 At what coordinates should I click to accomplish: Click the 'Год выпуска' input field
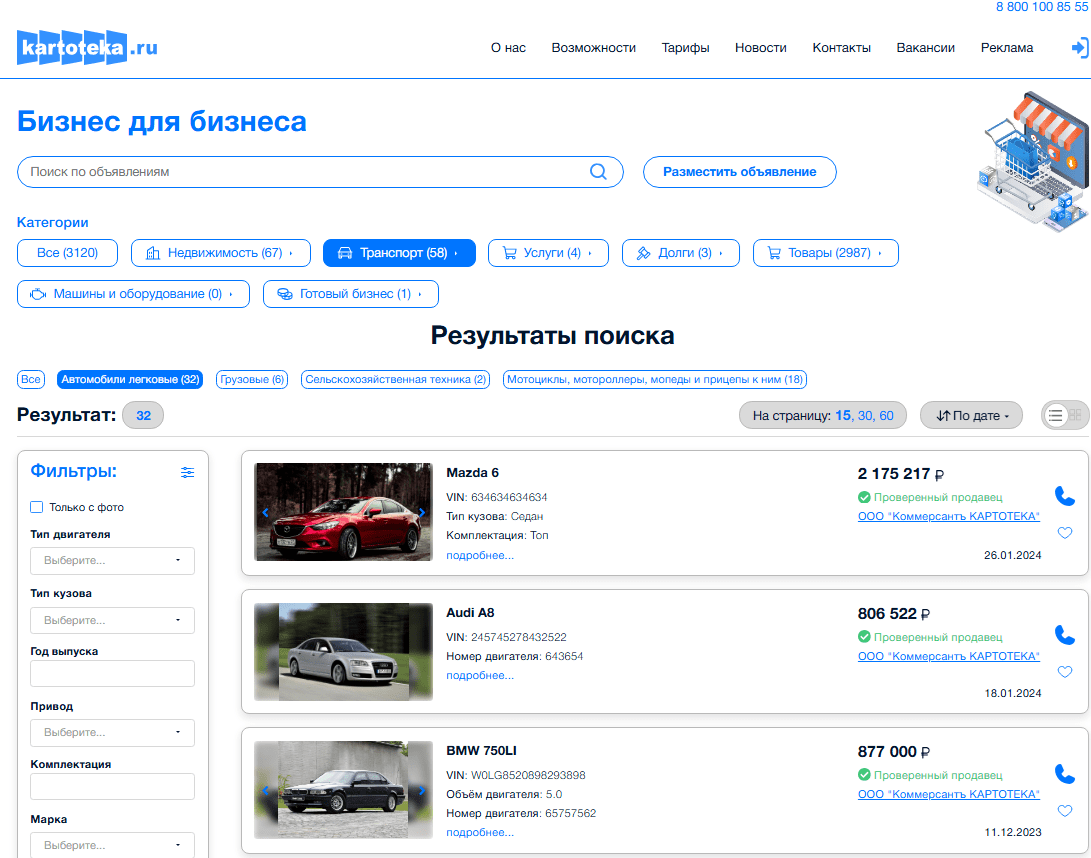tap(112, 674)
